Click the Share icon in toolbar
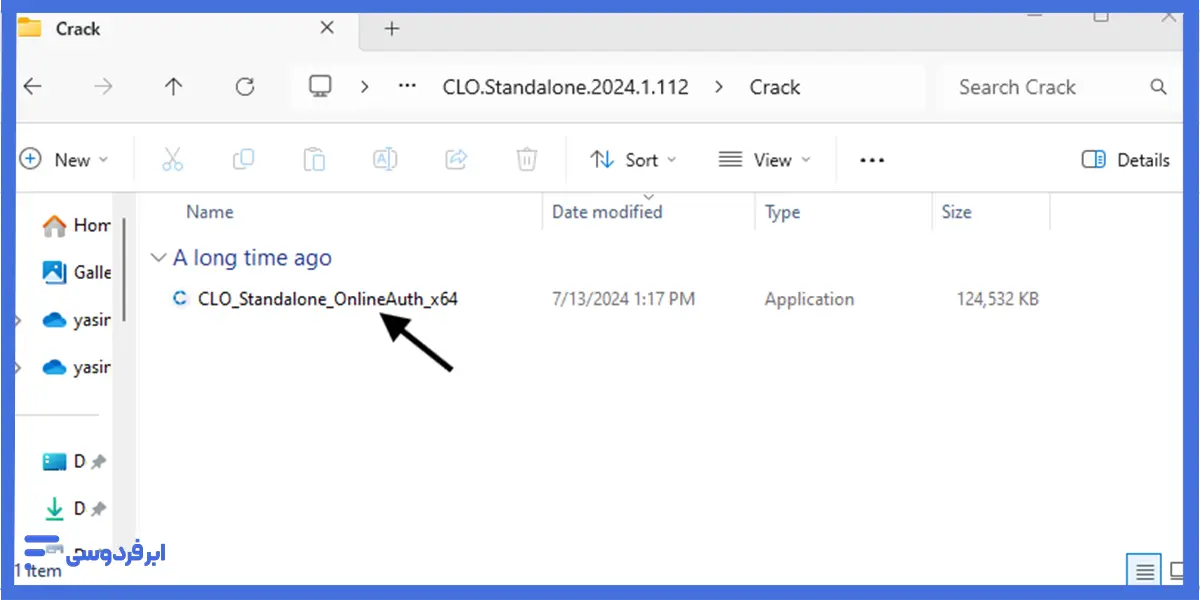This screenshot has width=1200, height=600. [457, 159]
